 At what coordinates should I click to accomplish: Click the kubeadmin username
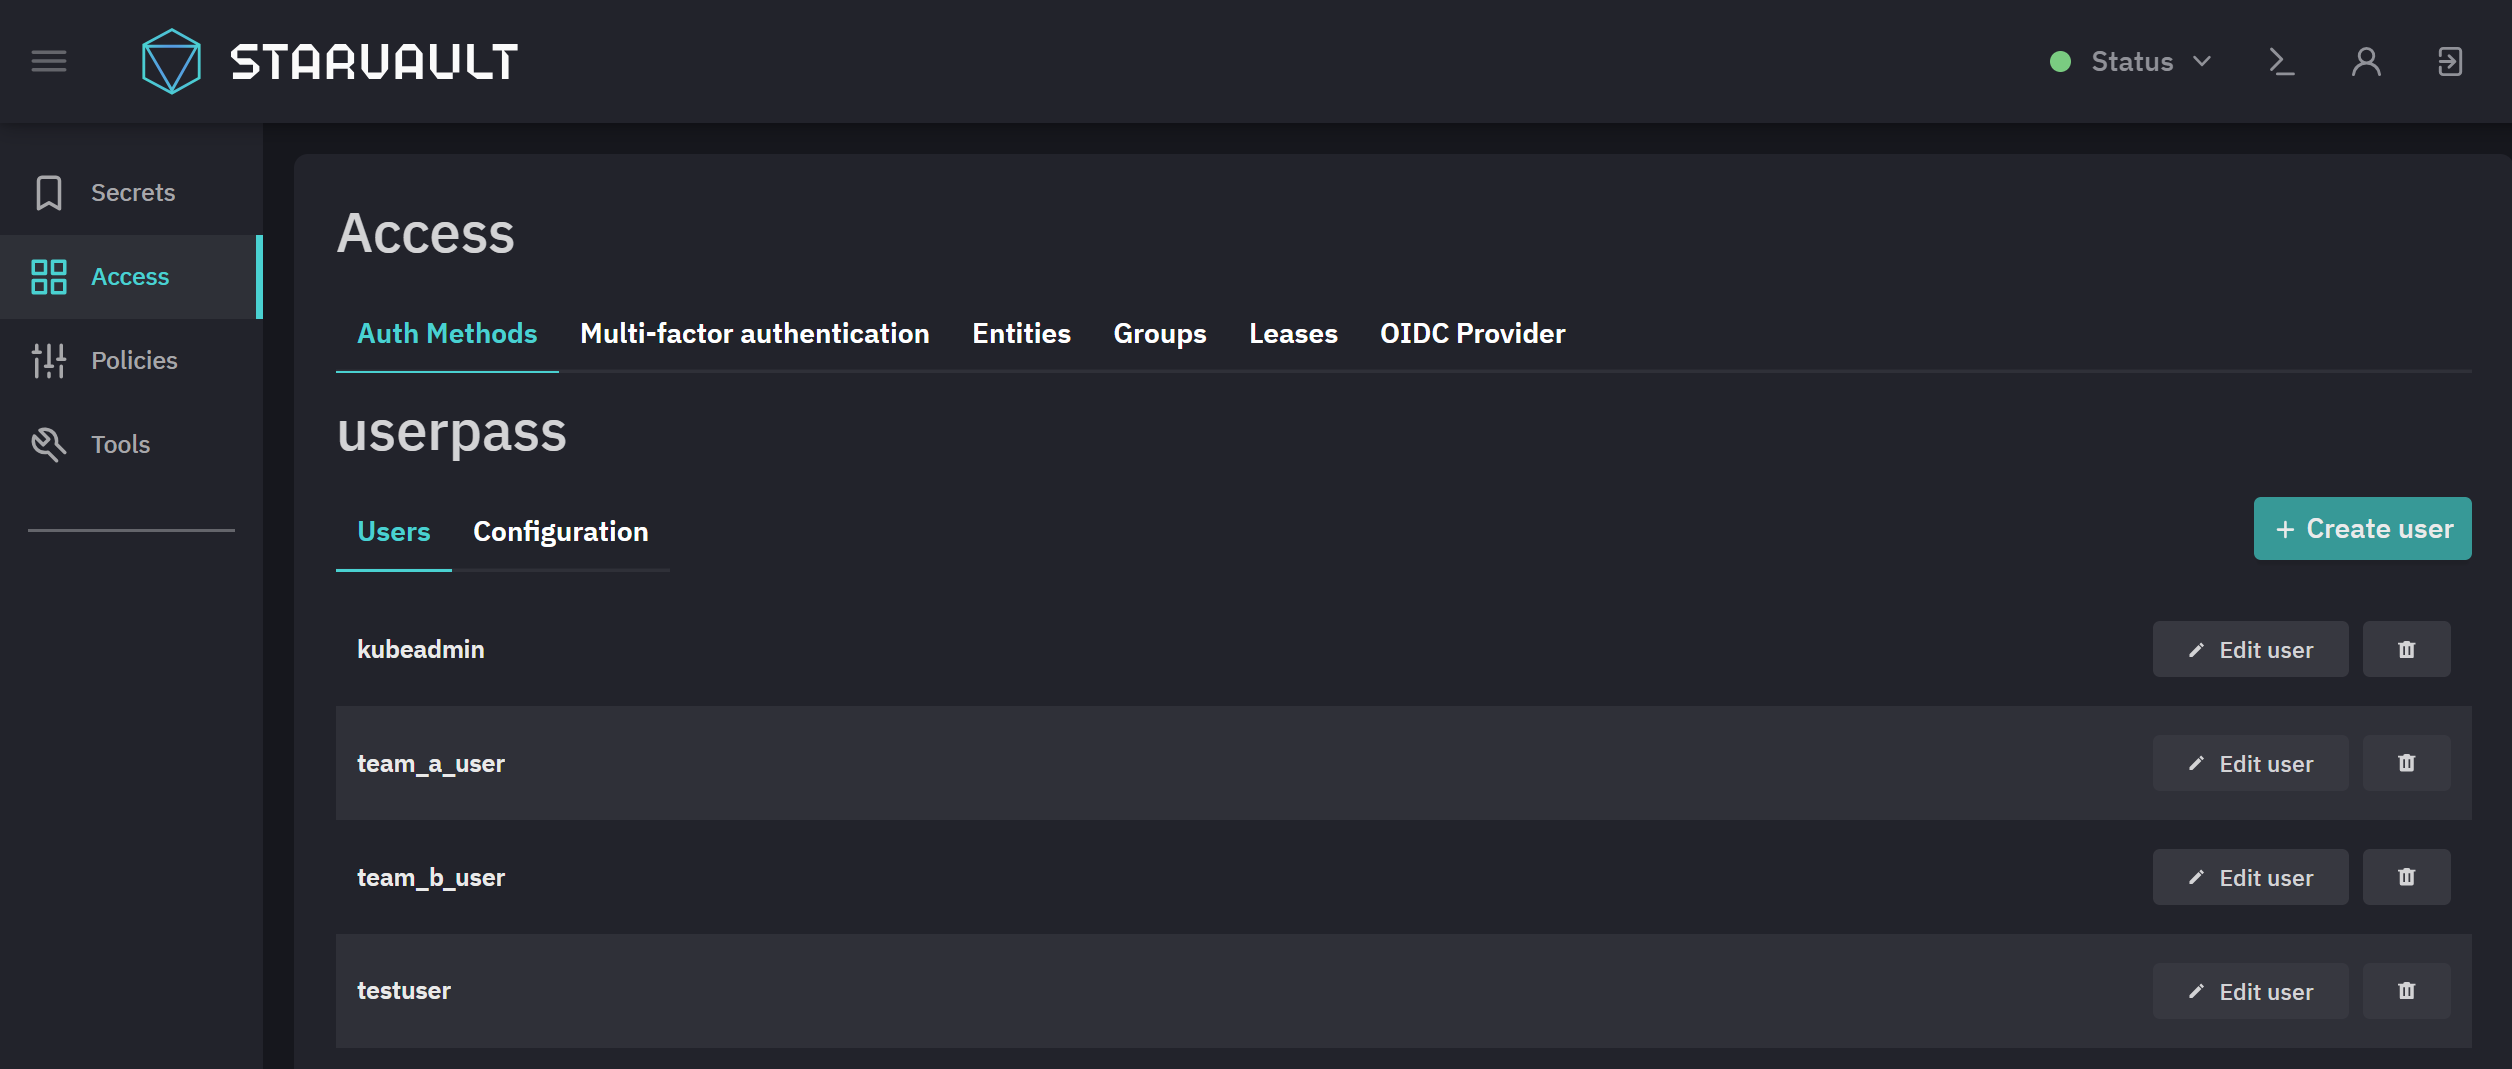click(421, 650)
